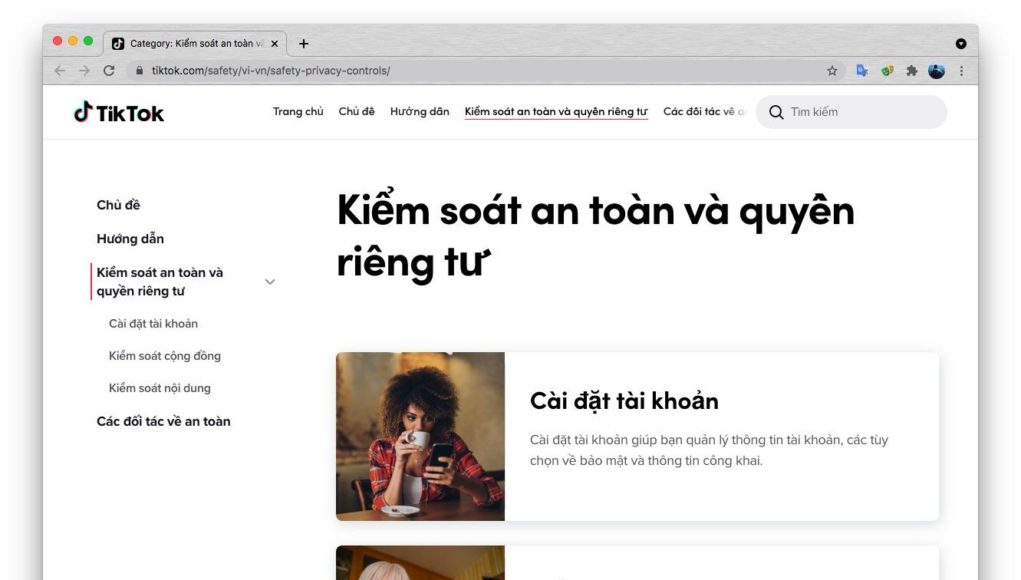
Task: Close the Category: Kiểm soát an toàn tab
Action: tap(274, 44)
